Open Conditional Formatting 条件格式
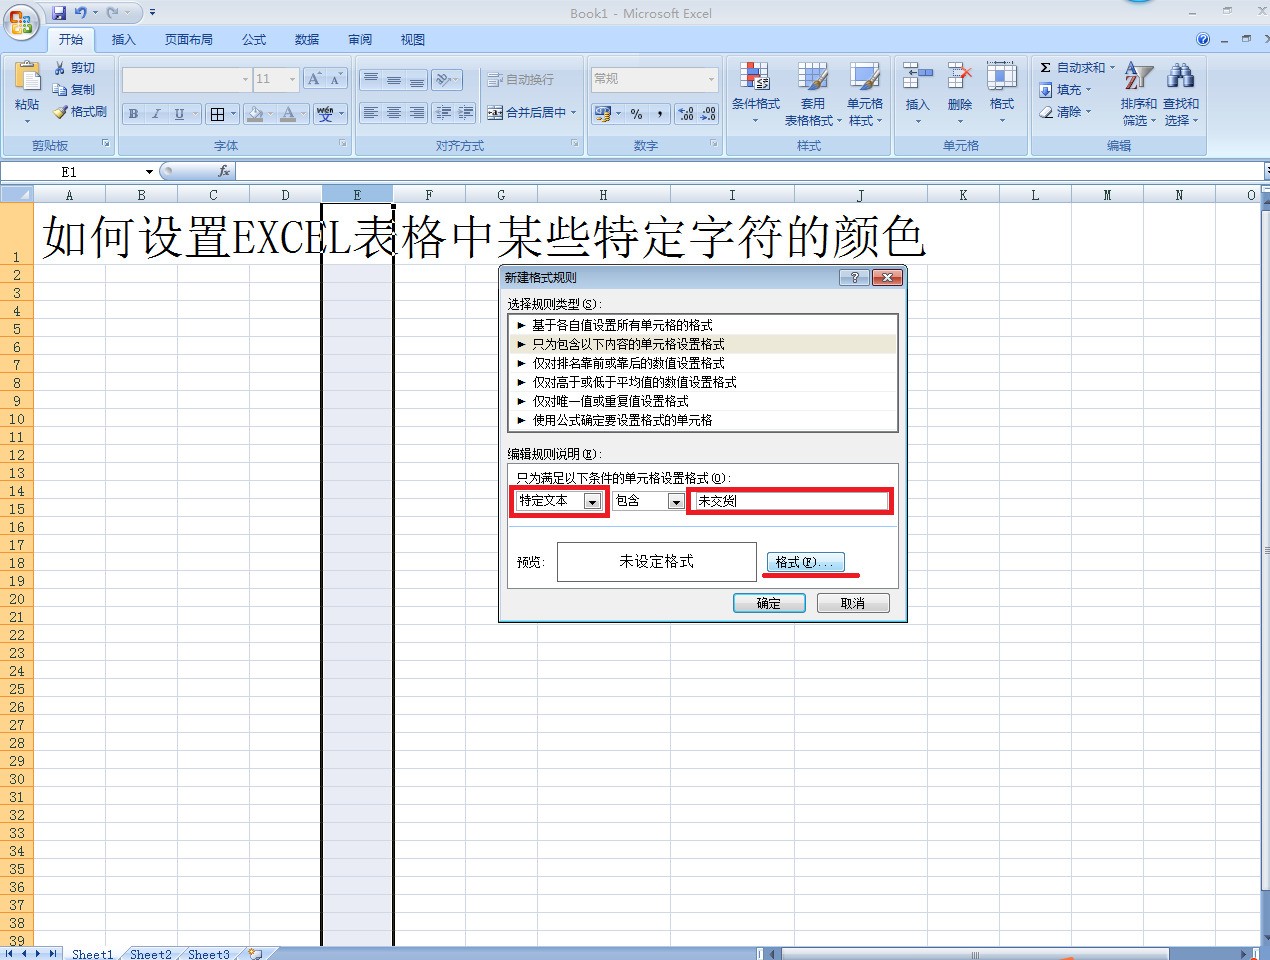 point(755,93)
